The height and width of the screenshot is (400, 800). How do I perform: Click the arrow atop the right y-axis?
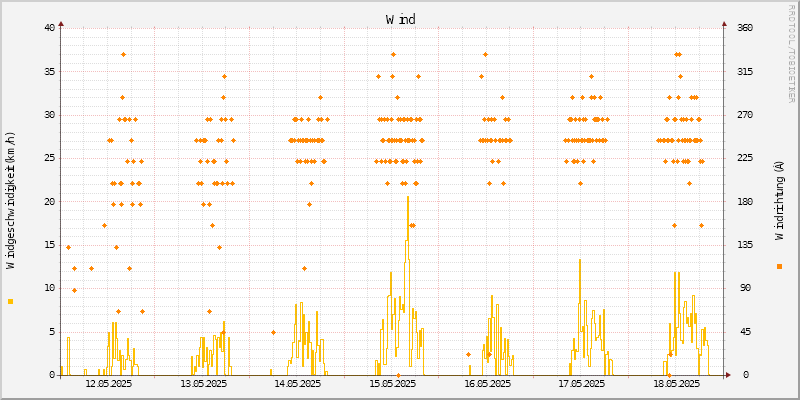point(724,22)
